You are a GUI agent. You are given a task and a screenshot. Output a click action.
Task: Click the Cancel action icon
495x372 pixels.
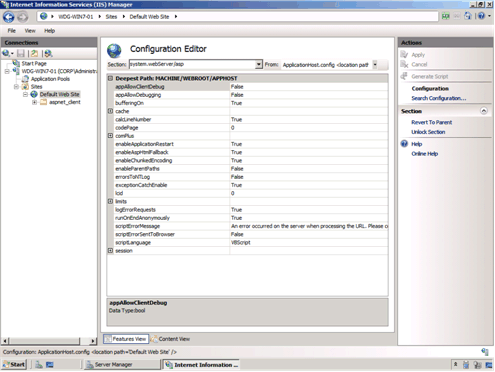coord(404,64)
